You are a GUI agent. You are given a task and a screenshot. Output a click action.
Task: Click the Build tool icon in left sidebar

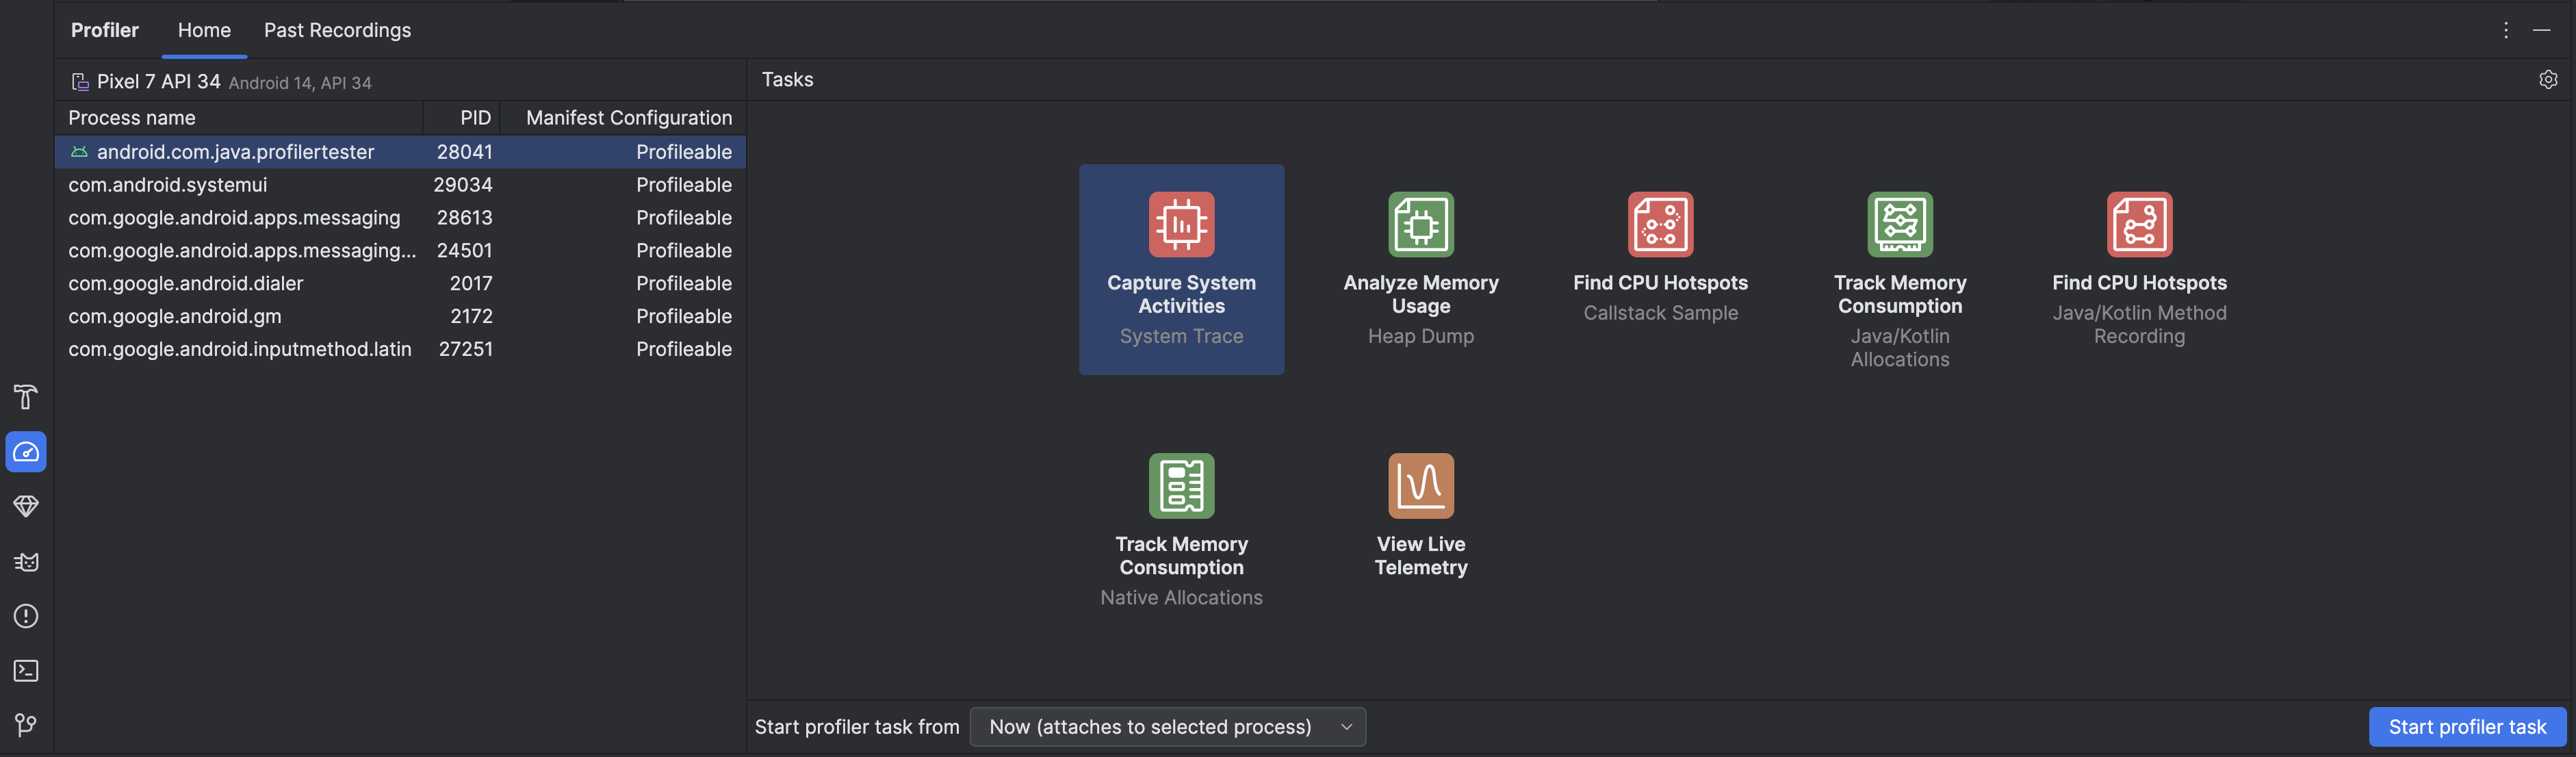tap(25, 396)
